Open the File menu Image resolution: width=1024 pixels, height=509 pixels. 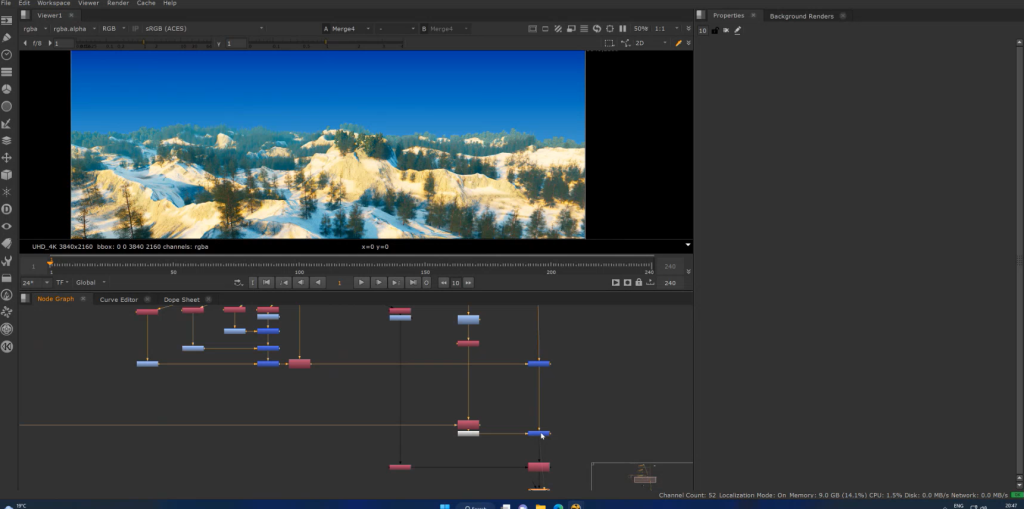[6, 3]
